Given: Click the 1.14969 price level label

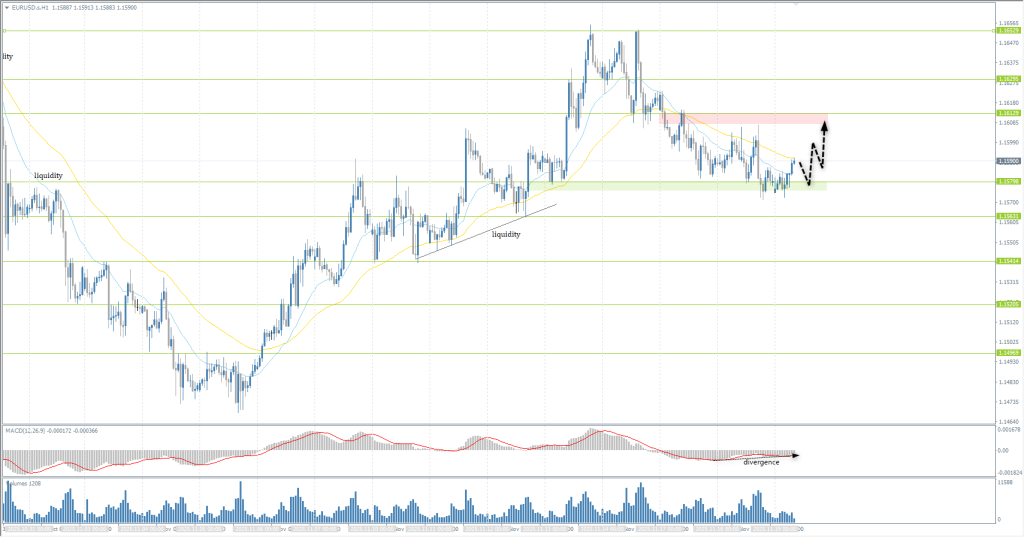Looking at the screenshot, I should [1007, 353].
